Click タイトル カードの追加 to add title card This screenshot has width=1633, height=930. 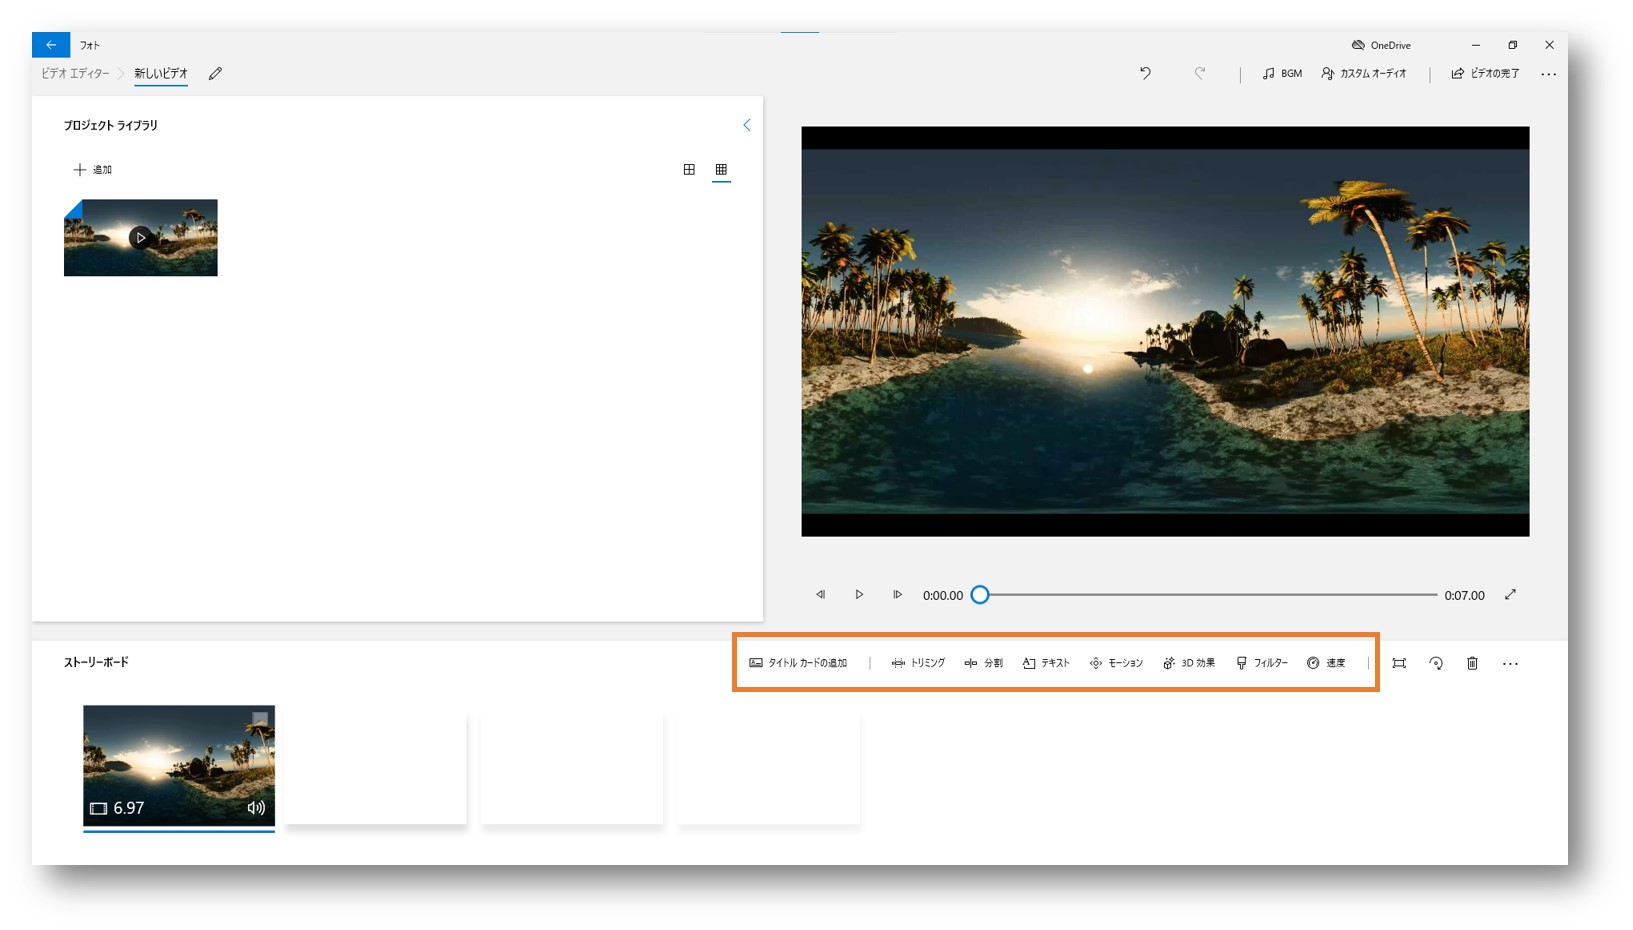pos(798,663)
